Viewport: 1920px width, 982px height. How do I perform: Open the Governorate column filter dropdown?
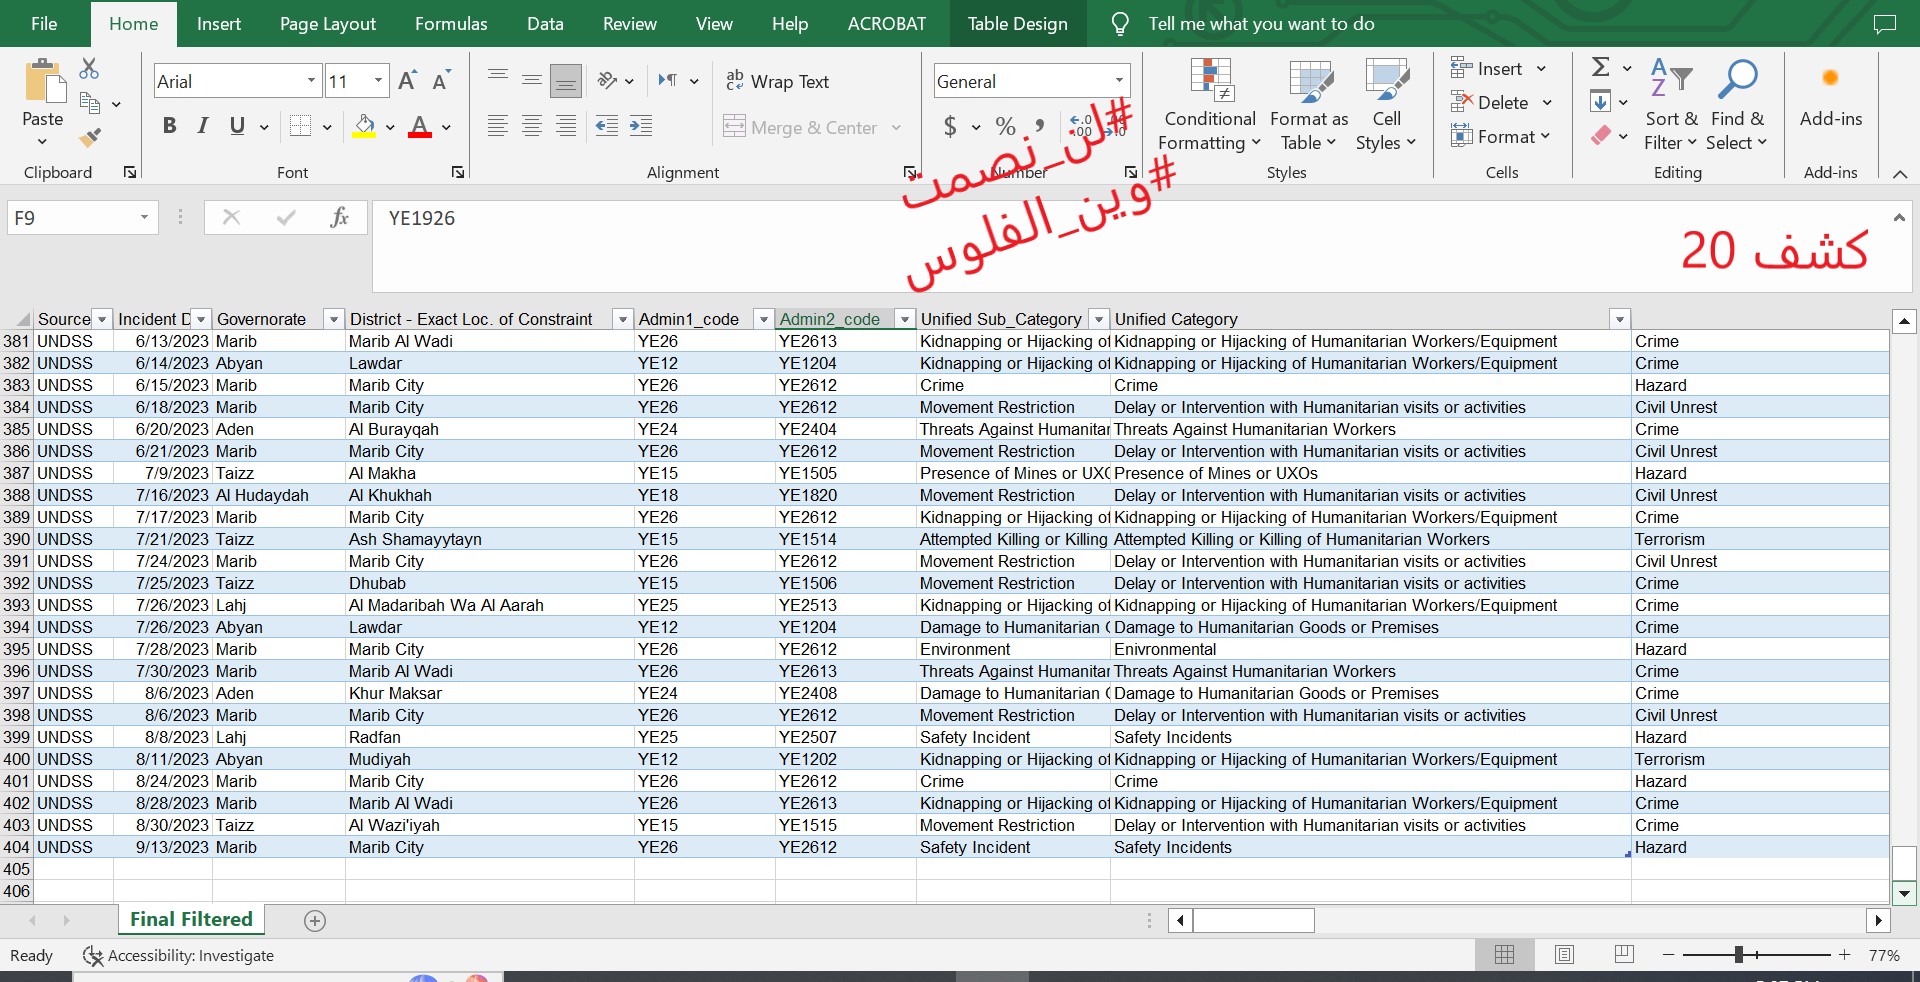[334, 319]
